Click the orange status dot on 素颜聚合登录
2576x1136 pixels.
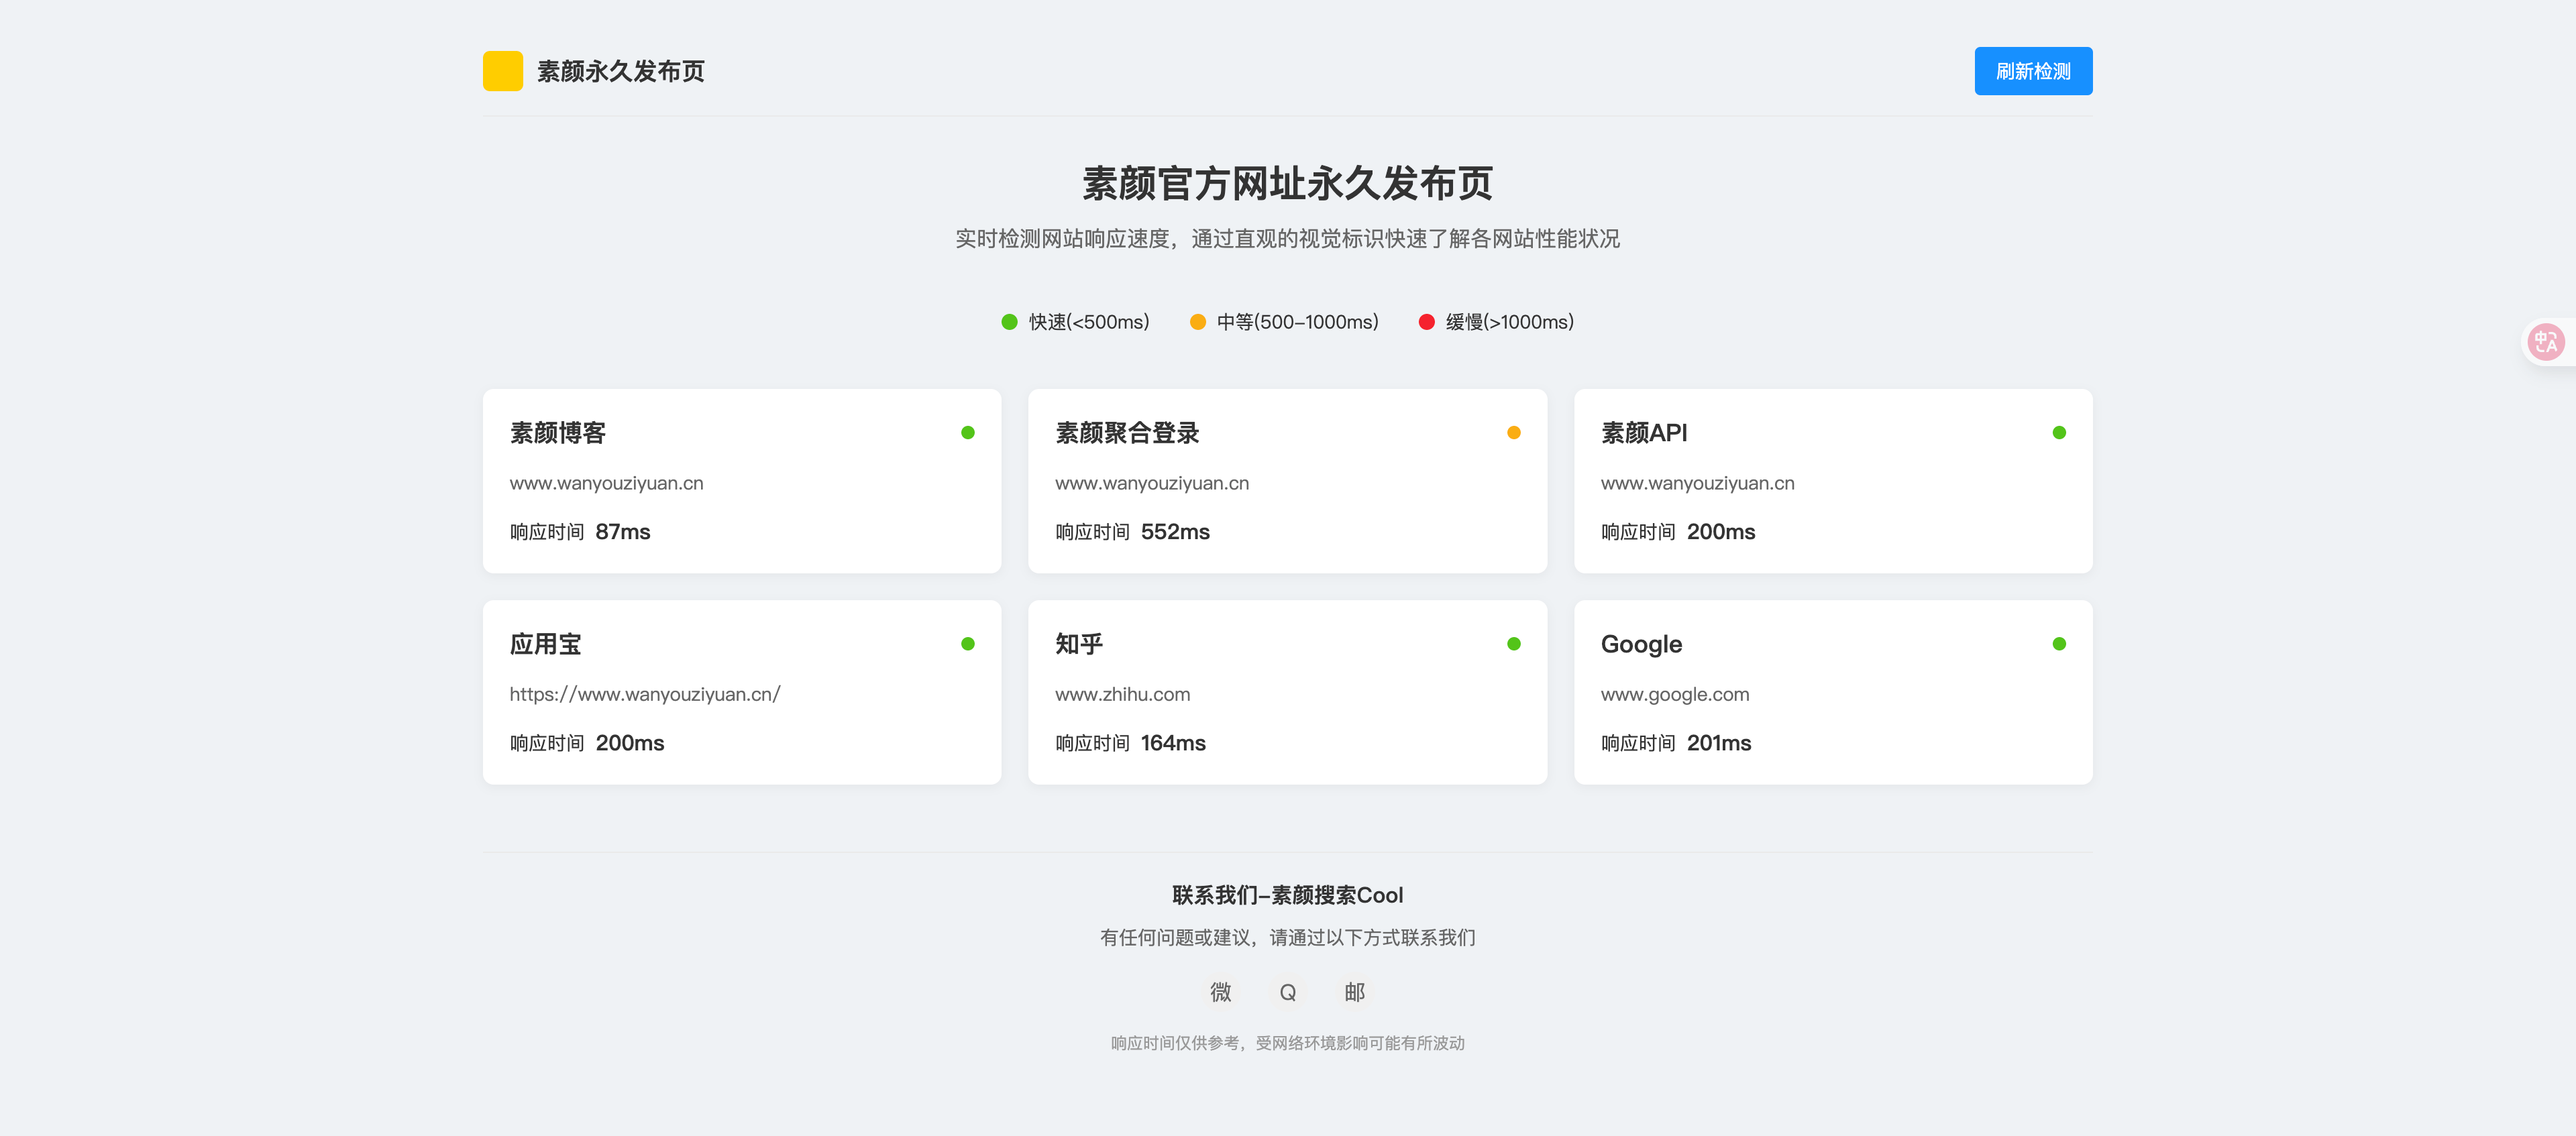point(1513,433)
